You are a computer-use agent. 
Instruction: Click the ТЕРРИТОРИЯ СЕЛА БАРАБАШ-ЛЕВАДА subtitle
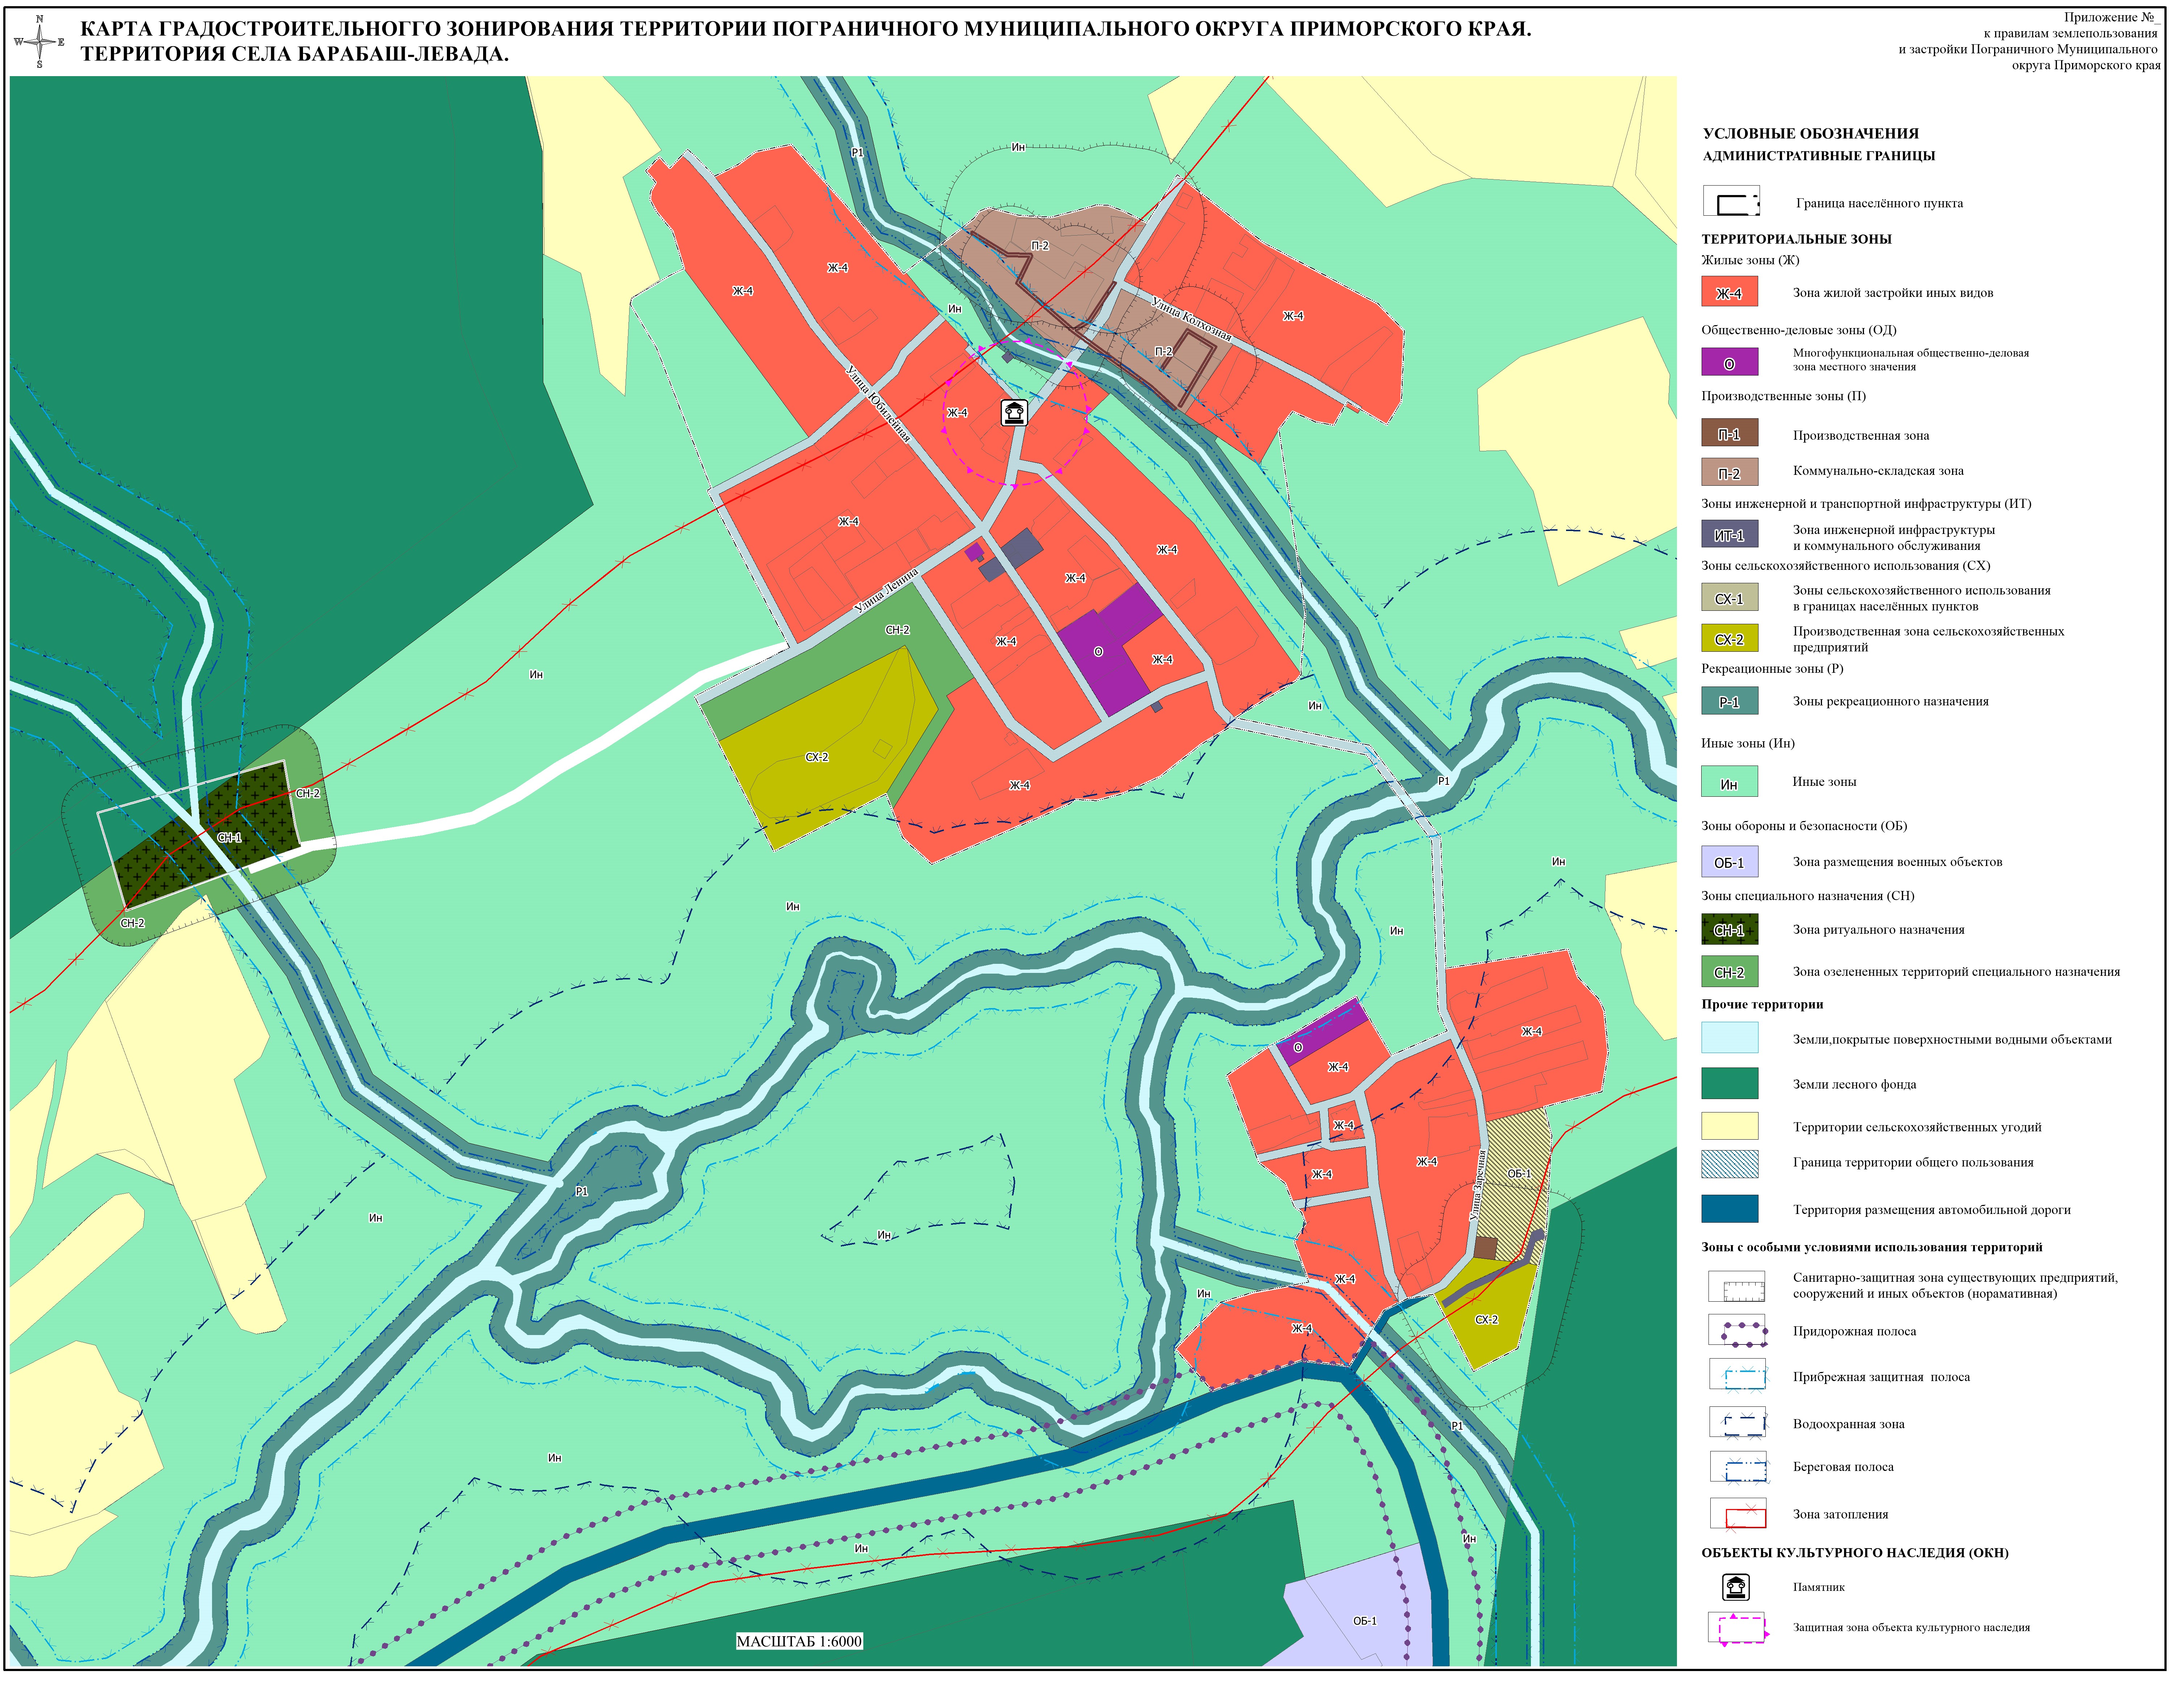(295, 54)
